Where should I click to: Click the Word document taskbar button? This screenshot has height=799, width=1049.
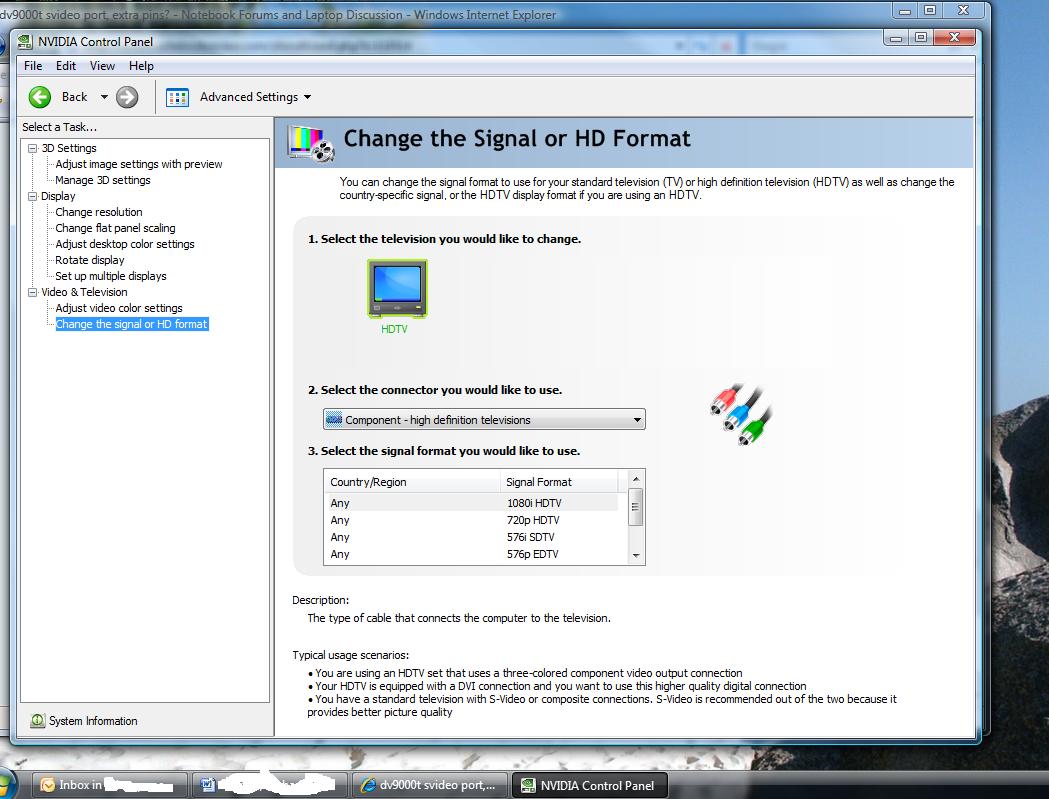pyautogui.click(x=270, y=785)
